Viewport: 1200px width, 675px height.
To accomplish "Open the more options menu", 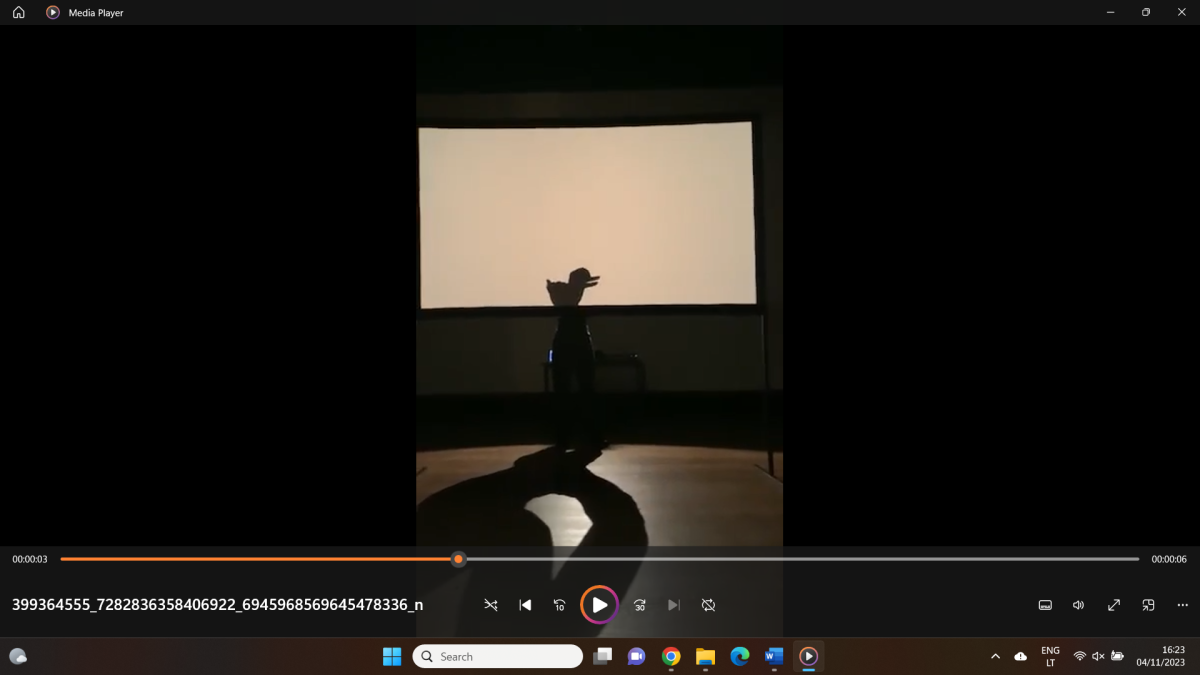I will pos(1182,605).
